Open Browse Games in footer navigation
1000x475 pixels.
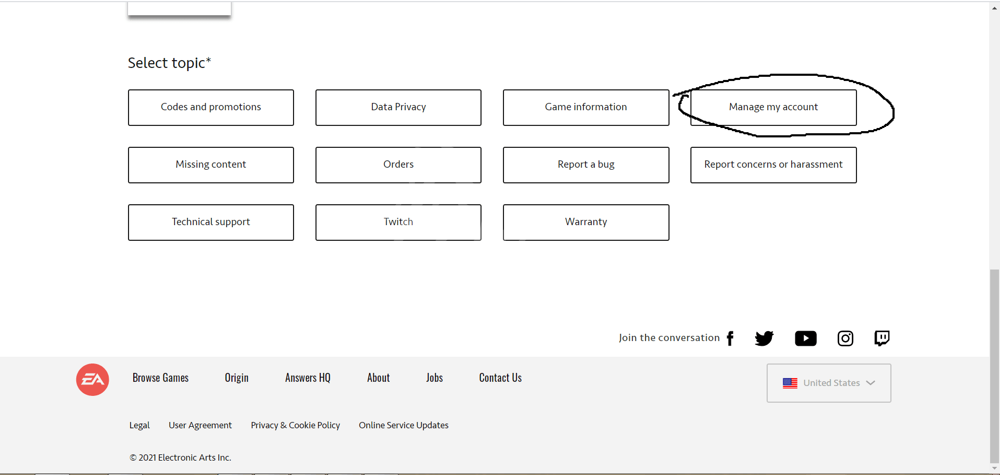160,378
